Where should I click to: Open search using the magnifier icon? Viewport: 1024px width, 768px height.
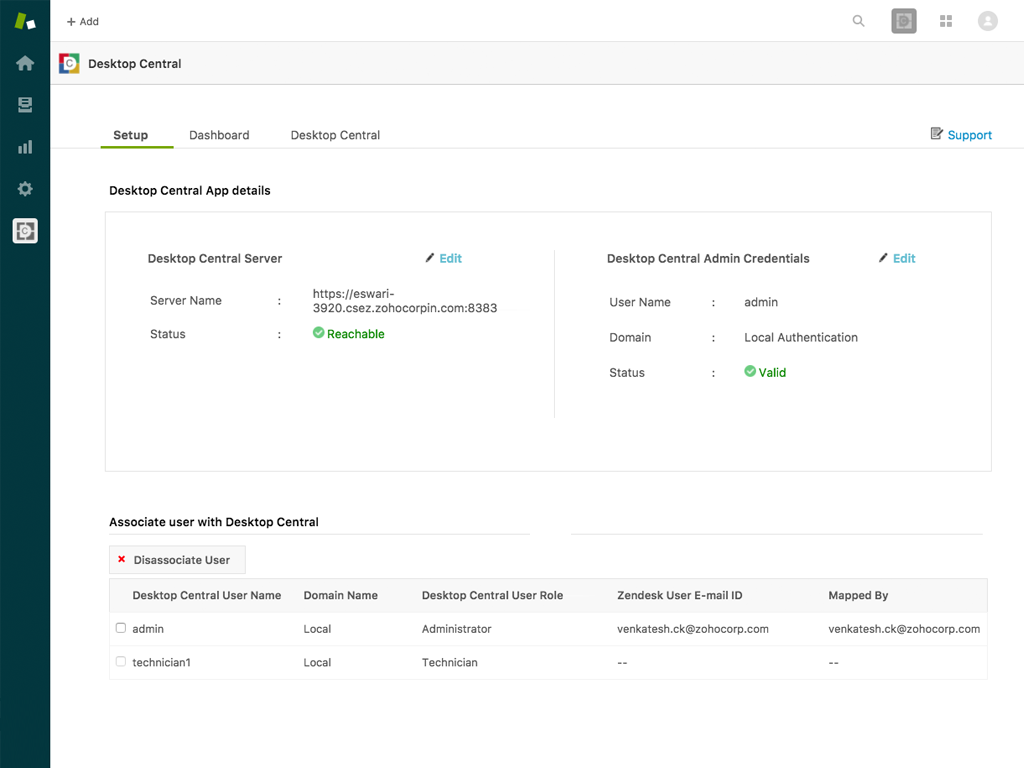[x=858, y=20]
